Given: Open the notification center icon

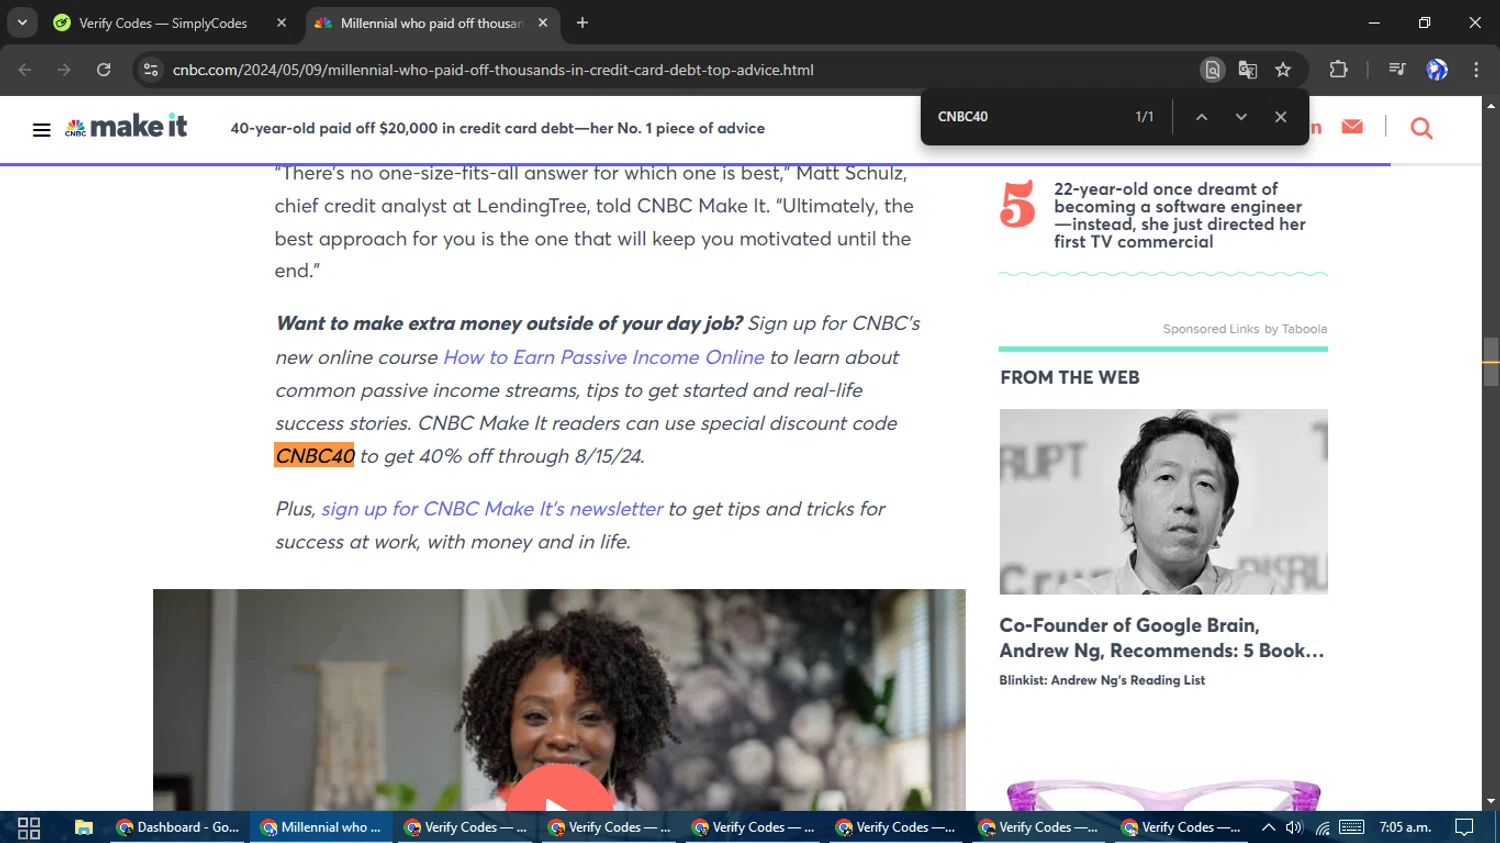Looking at the screenshot, I should (x=1464, y=828).
